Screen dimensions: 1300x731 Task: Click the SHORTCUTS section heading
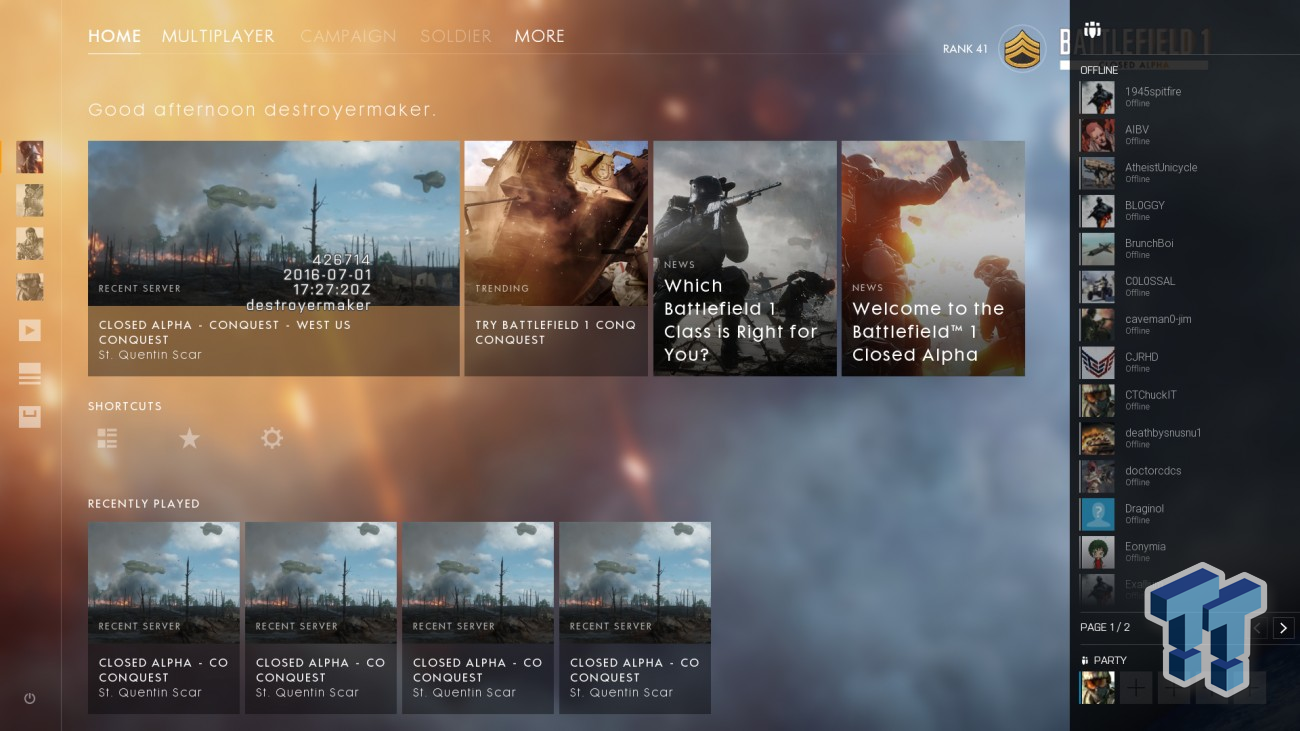pyautogui.click(x=125, y=406)
